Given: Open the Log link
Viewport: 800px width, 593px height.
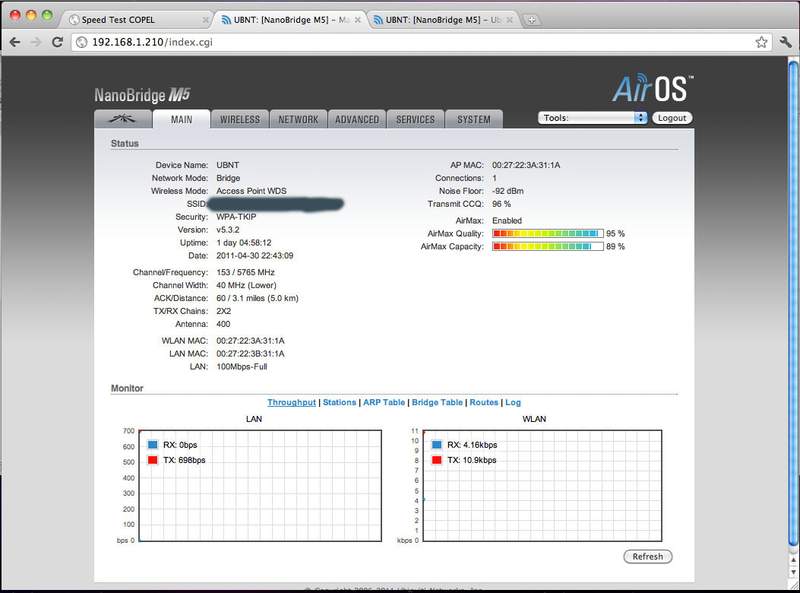Looking at the screenshot, I should pos(513,402).
